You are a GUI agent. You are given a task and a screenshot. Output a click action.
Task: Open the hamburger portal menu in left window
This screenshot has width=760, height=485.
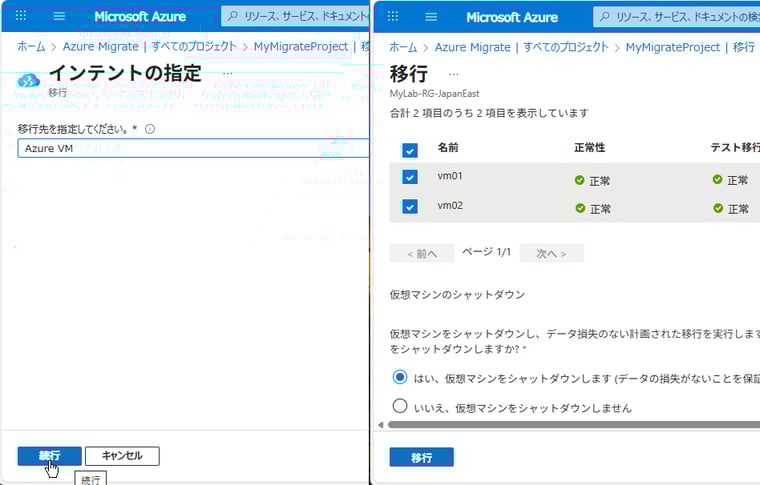click(59, 16)
